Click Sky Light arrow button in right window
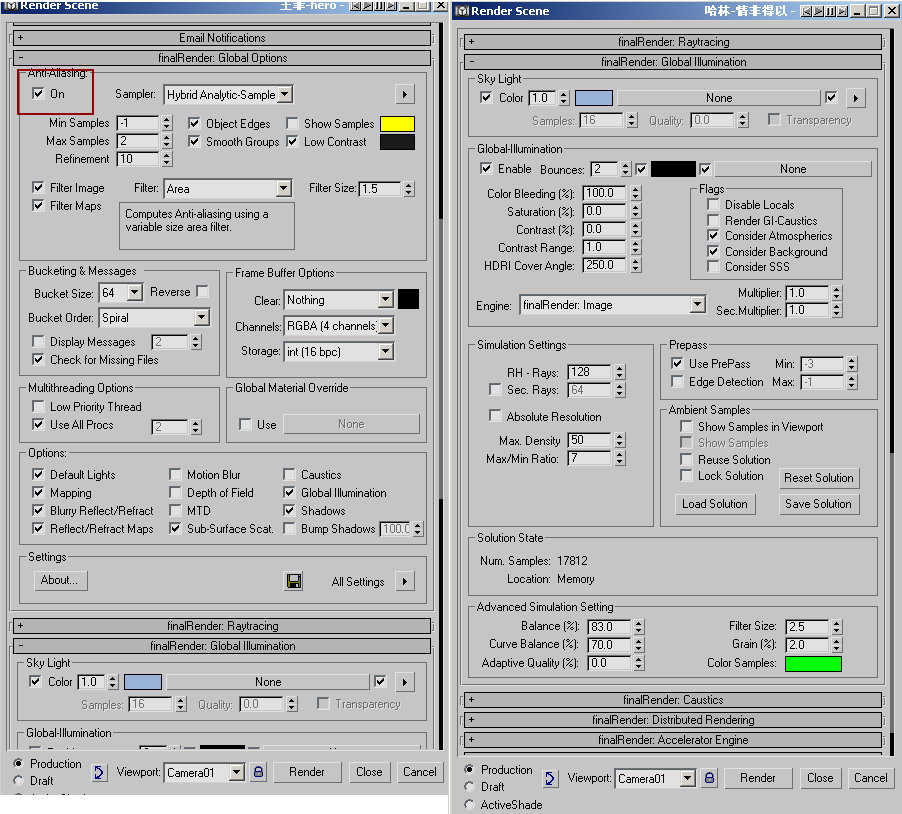 click(856, 98)
